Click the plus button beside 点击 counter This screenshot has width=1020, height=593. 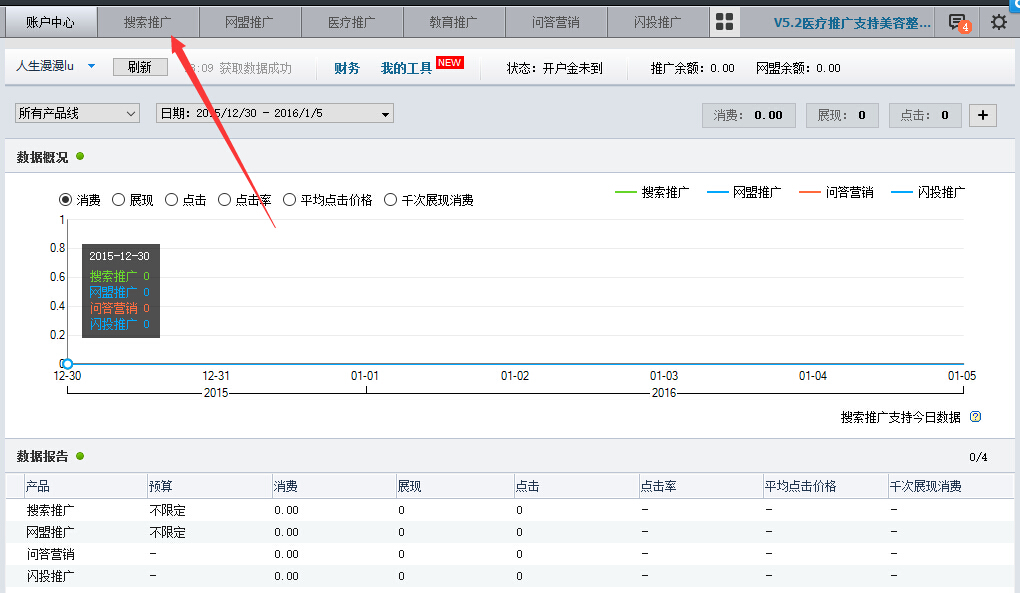982,115
